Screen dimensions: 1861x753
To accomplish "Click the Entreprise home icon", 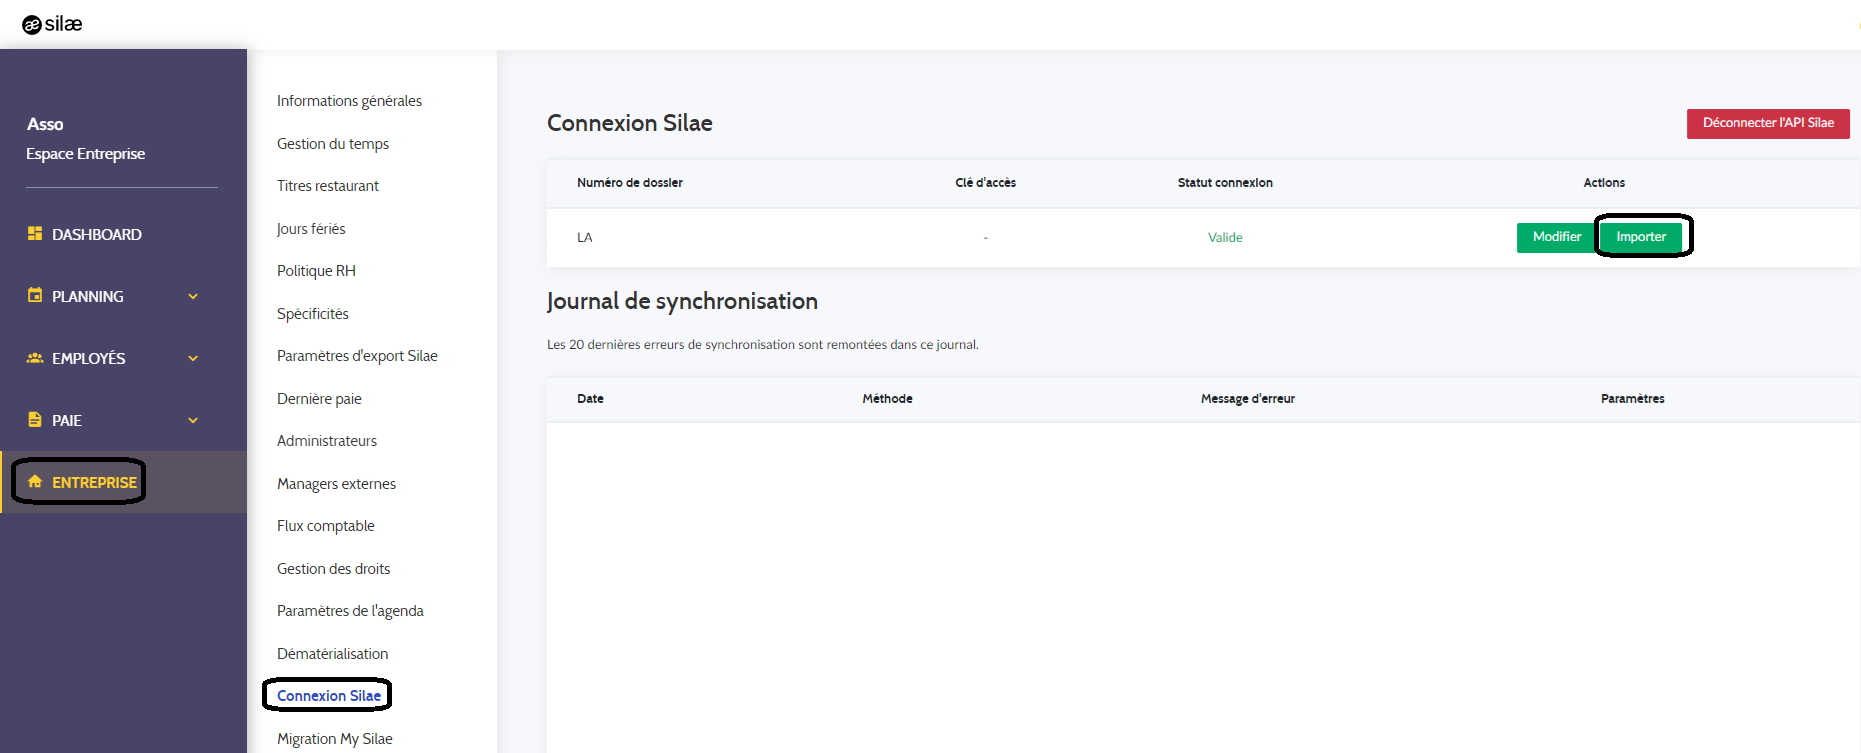I will [x=35, y=482].
